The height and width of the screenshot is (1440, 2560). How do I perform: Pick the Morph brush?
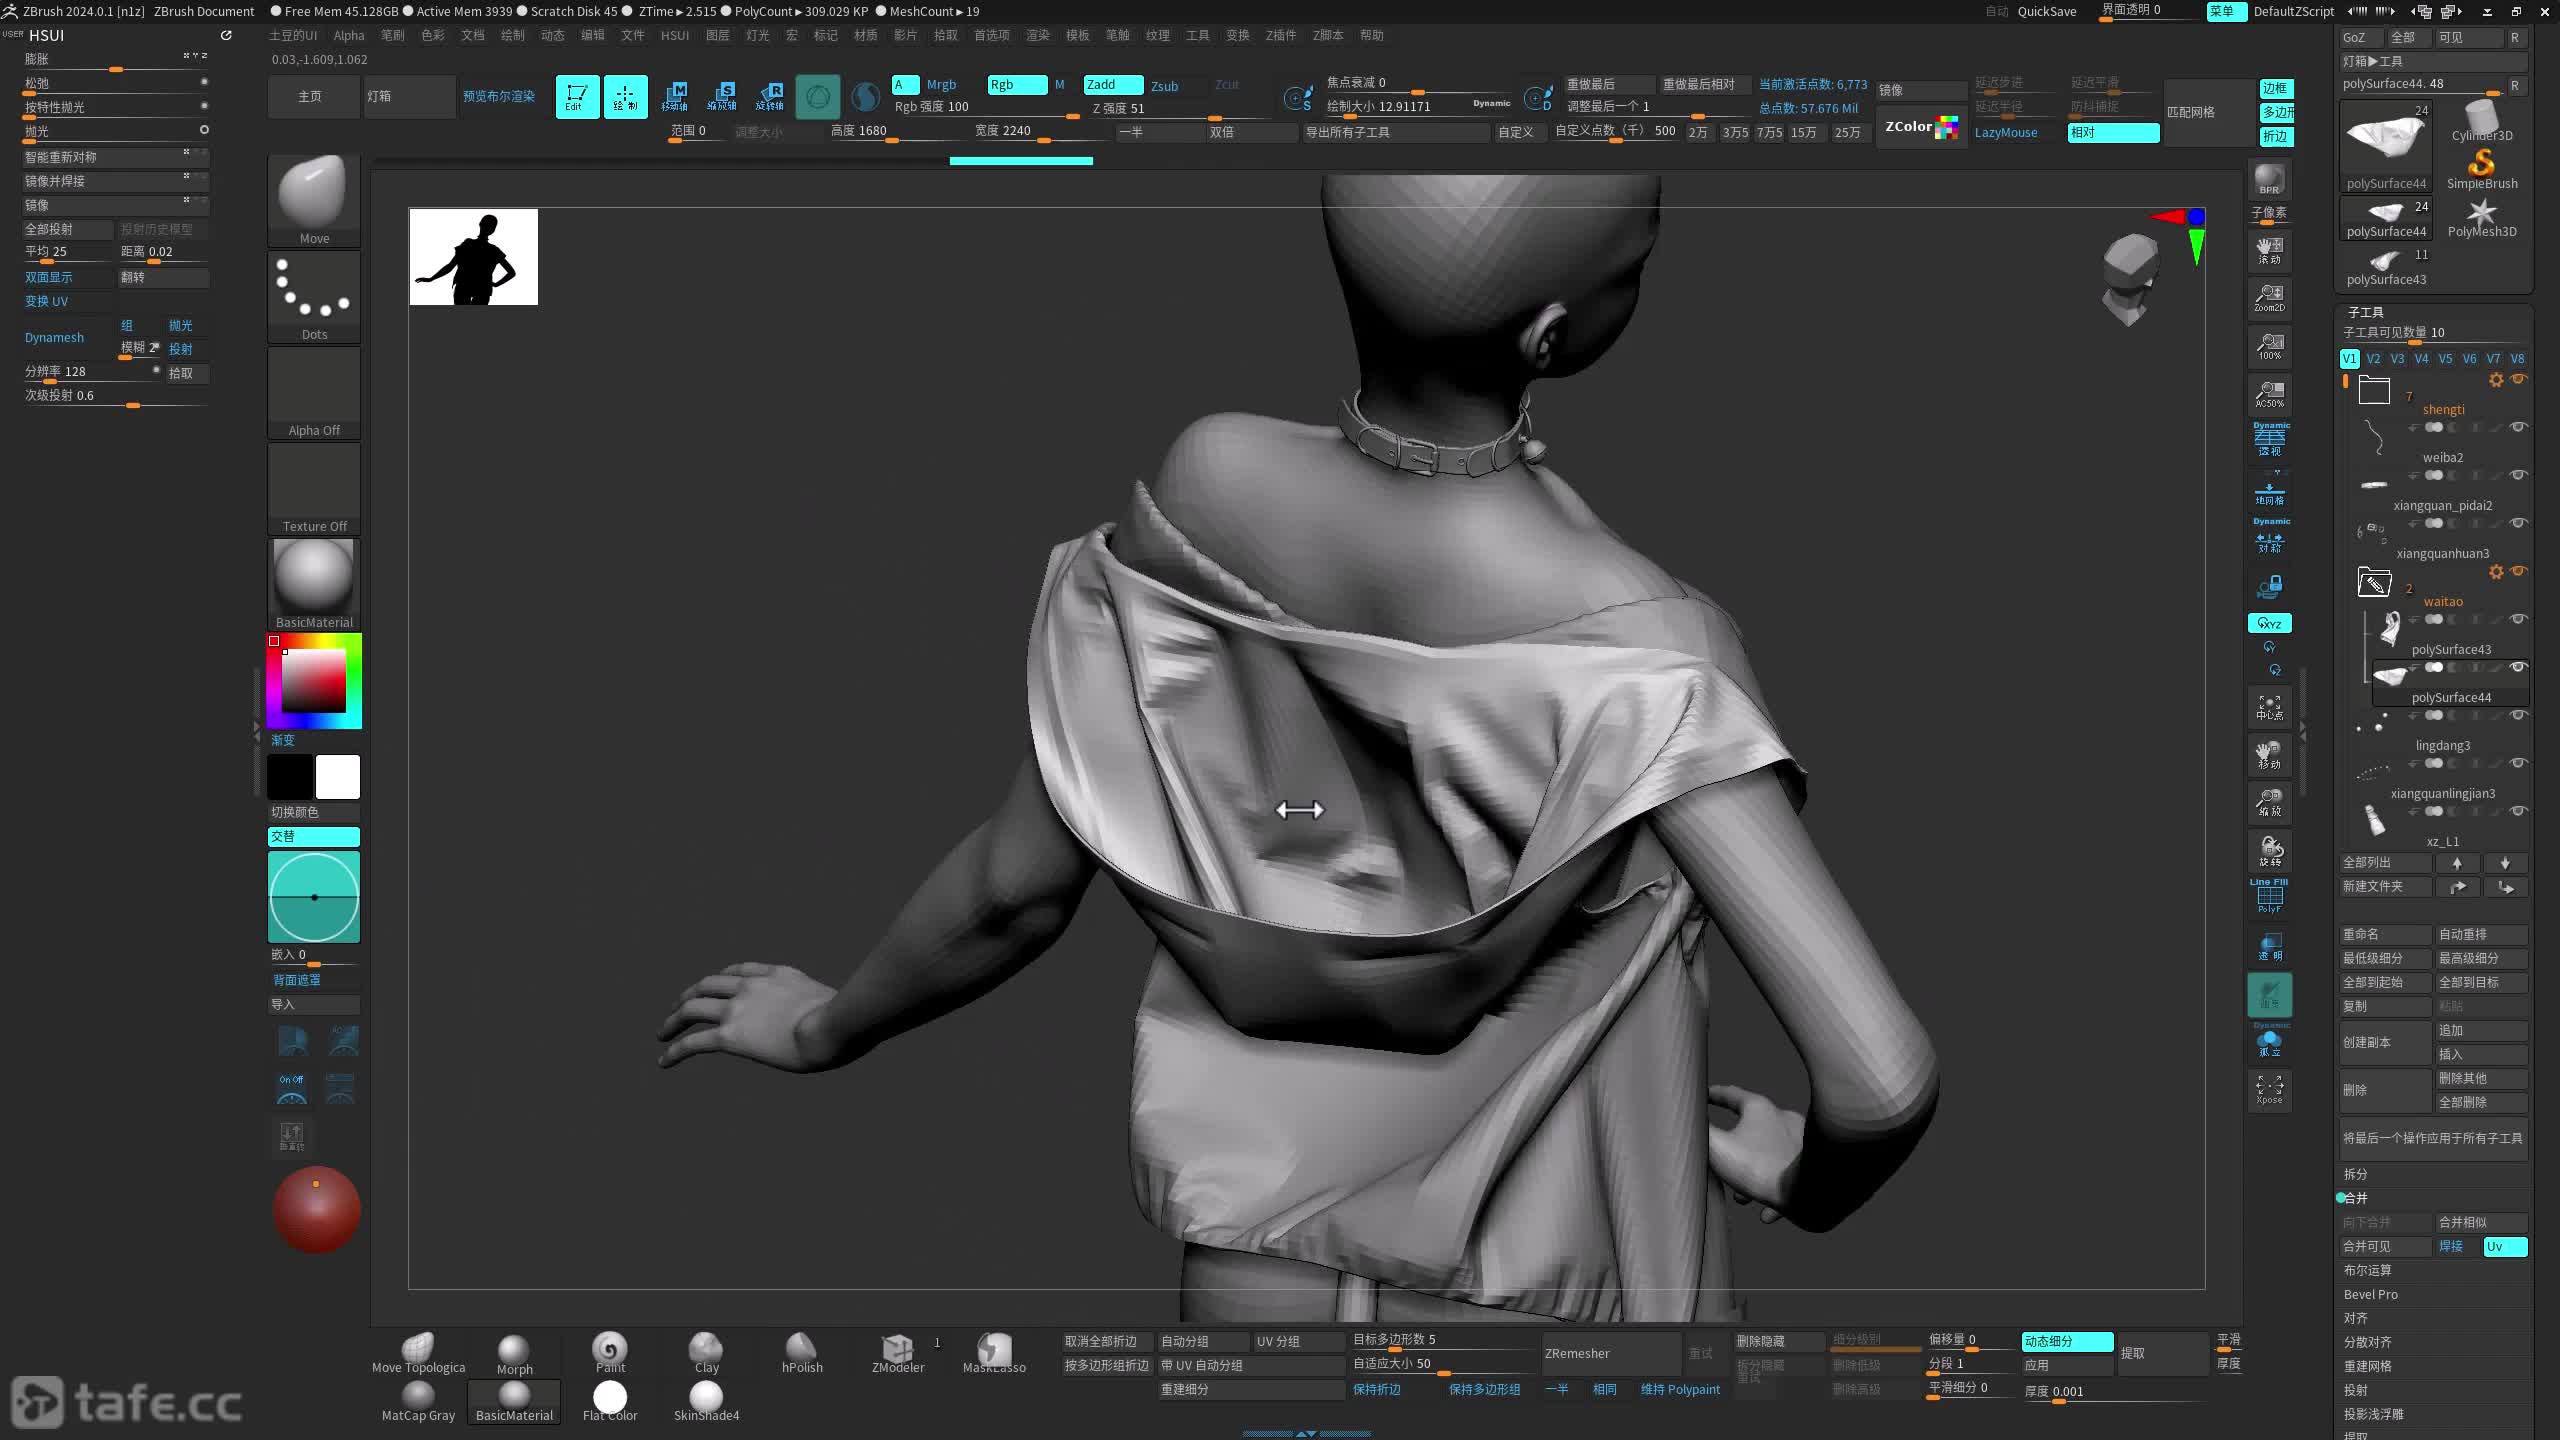514,1354
